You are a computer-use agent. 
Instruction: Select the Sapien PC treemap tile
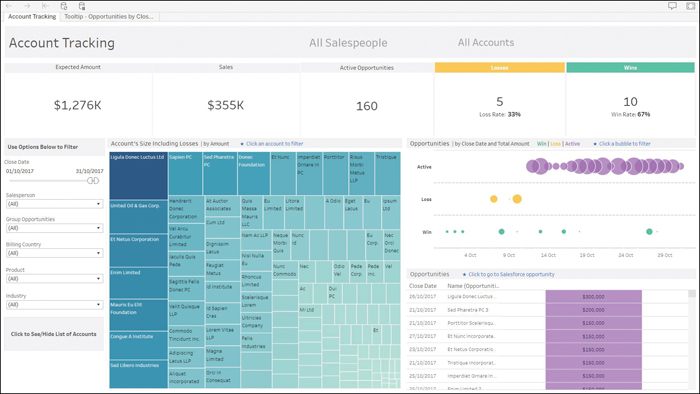click(x=185, y=174)
